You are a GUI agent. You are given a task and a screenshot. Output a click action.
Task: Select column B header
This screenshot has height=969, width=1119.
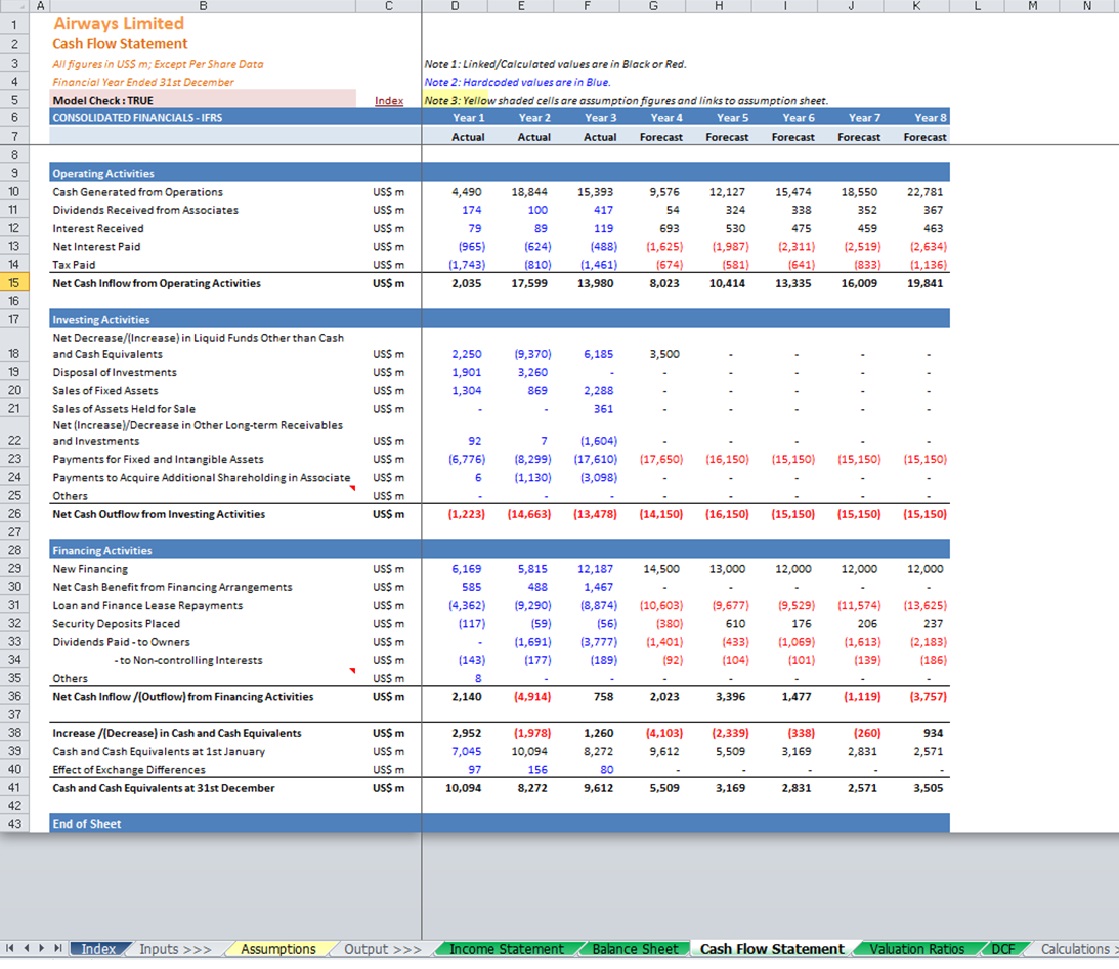(x=203, y=6)
